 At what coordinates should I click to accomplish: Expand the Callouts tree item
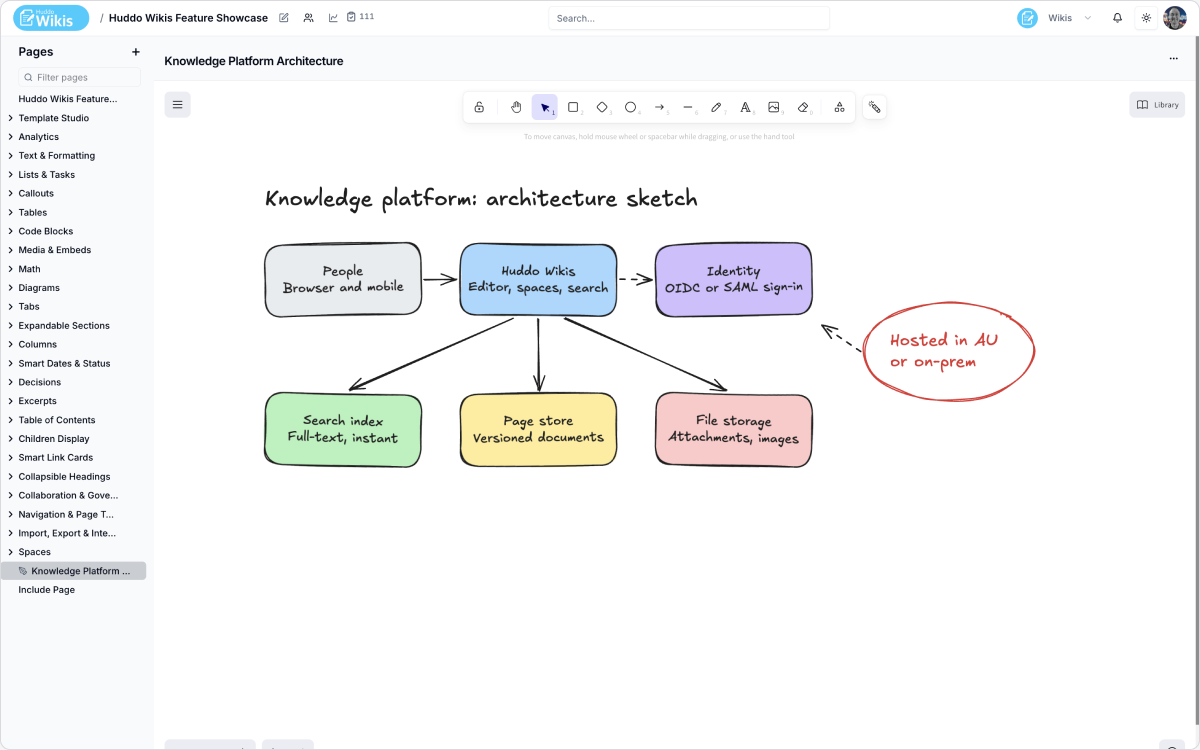coord(10,193)
